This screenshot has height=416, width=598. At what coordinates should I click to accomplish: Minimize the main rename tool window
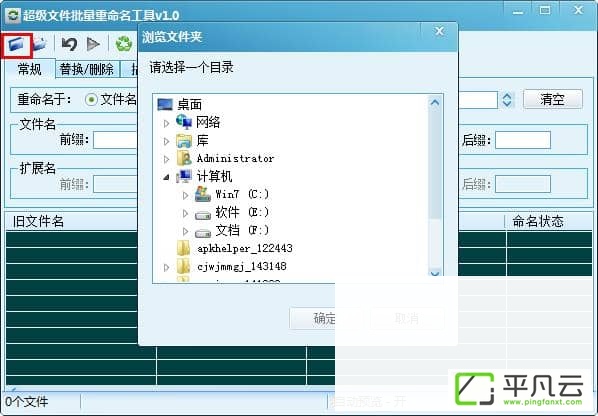click(x=518, y=11)
